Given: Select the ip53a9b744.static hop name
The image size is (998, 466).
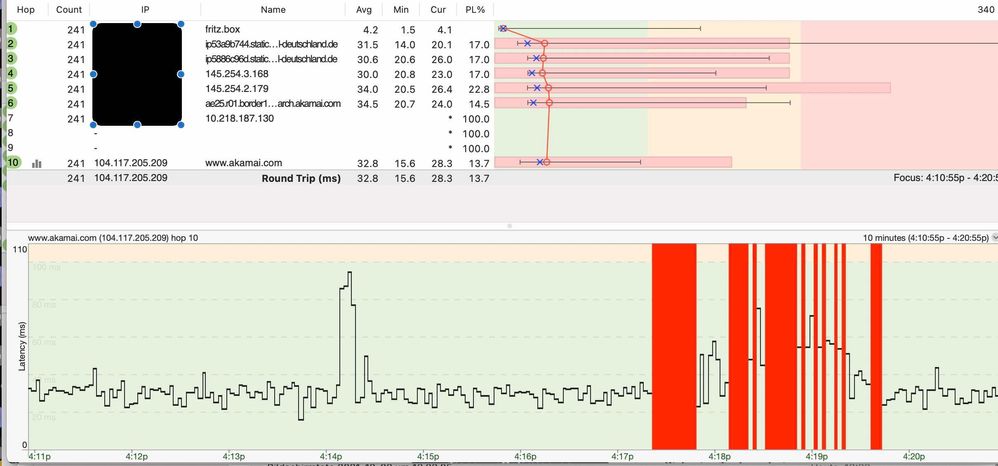Looking at the screenshot, I should (271, 44).
